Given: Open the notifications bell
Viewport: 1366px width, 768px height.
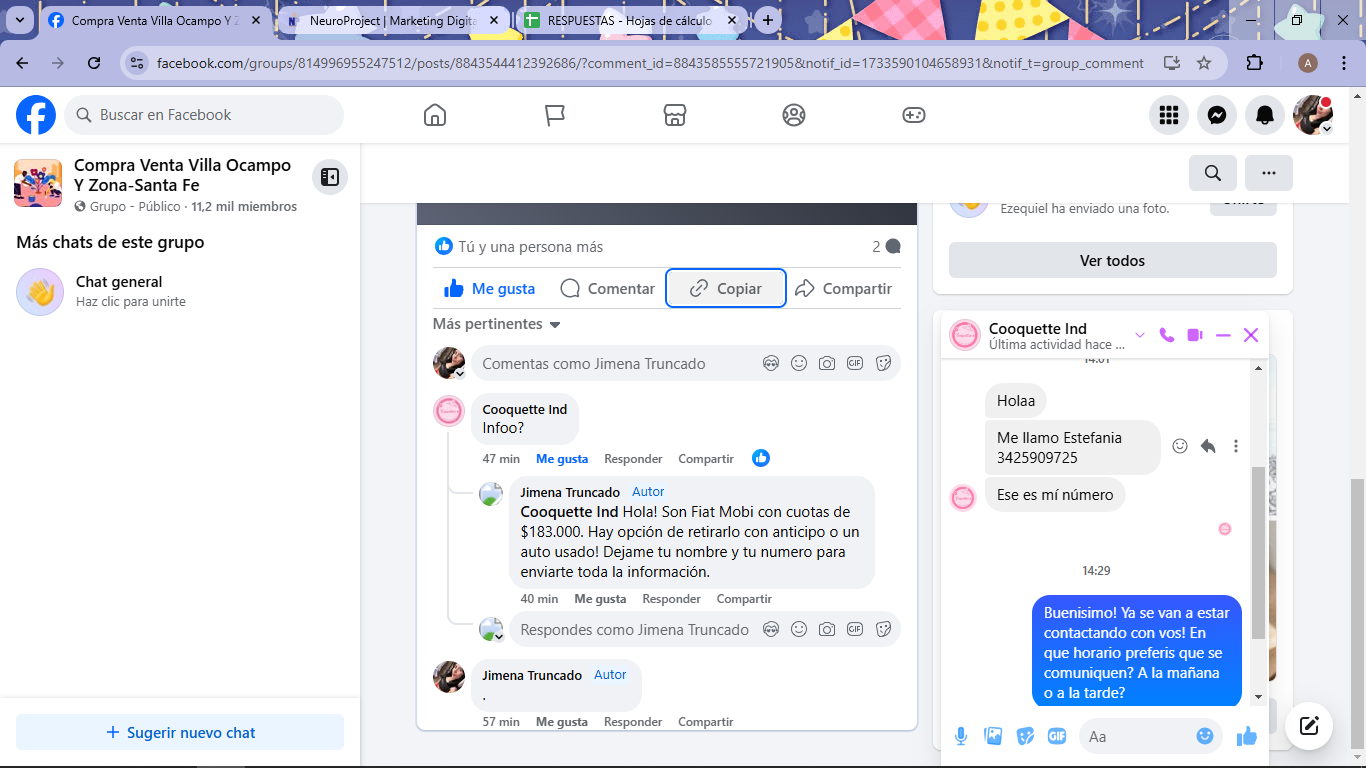Looking at the screenshot, I should (x=1265, y=115).
